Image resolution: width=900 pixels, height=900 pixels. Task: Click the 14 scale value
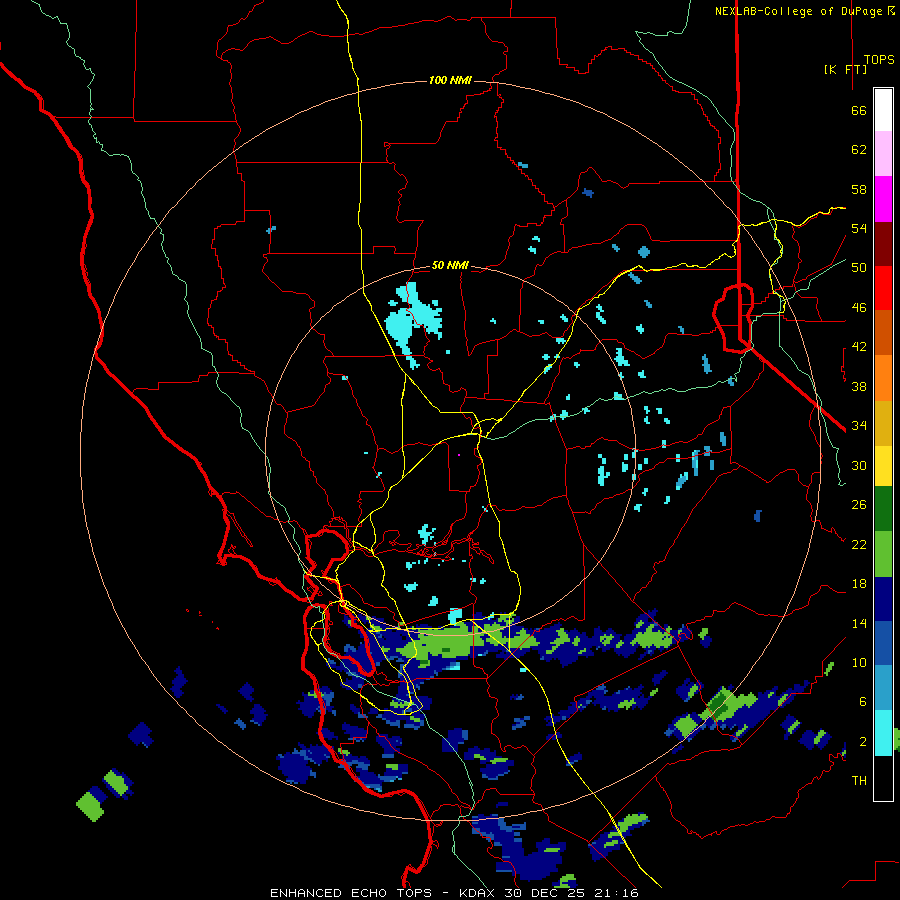pos(859,623)
